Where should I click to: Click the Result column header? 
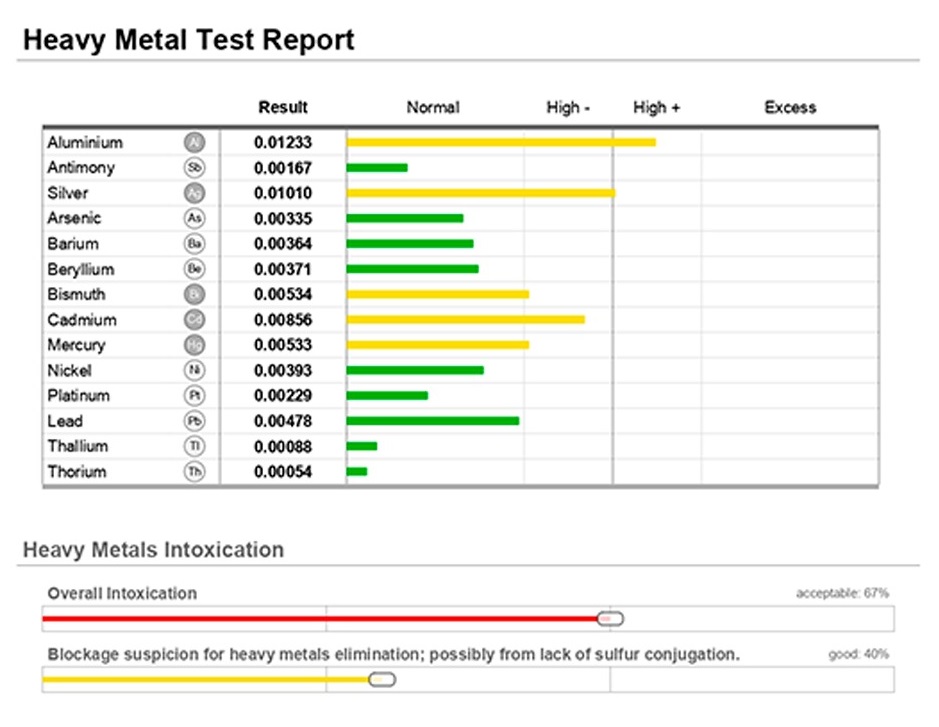coord(283,107)
